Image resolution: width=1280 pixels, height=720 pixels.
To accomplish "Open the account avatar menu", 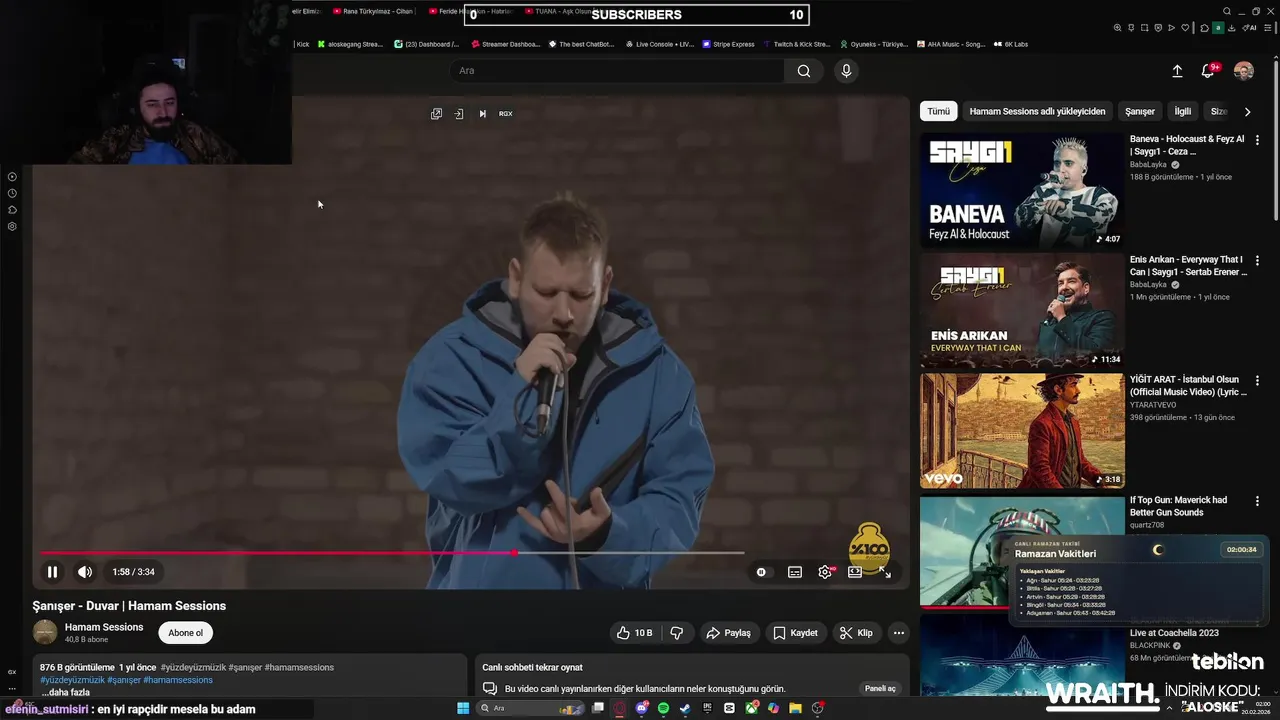I will pos(1244,71).
